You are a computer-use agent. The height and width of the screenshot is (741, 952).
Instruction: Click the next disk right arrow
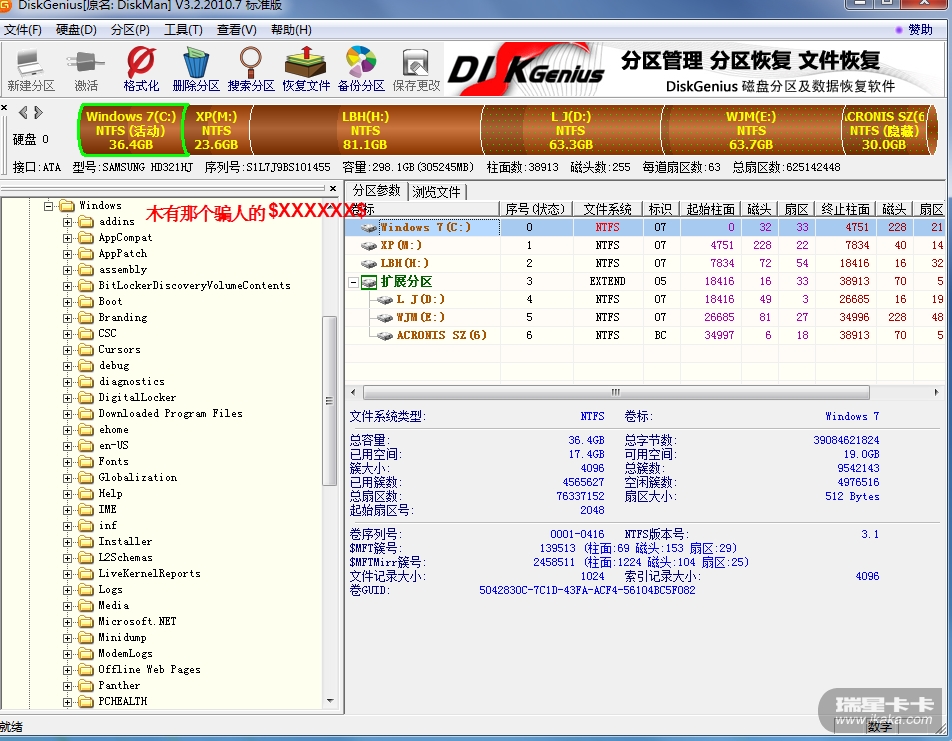point(38,112)
